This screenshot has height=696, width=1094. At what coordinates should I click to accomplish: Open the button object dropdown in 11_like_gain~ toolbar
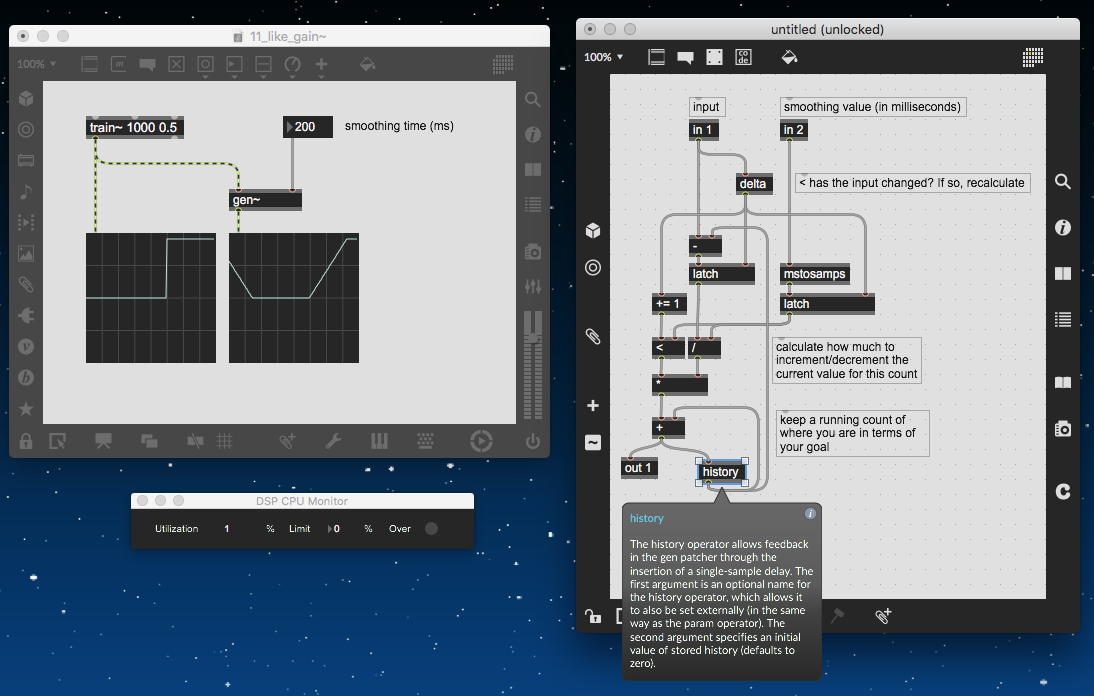205,65
